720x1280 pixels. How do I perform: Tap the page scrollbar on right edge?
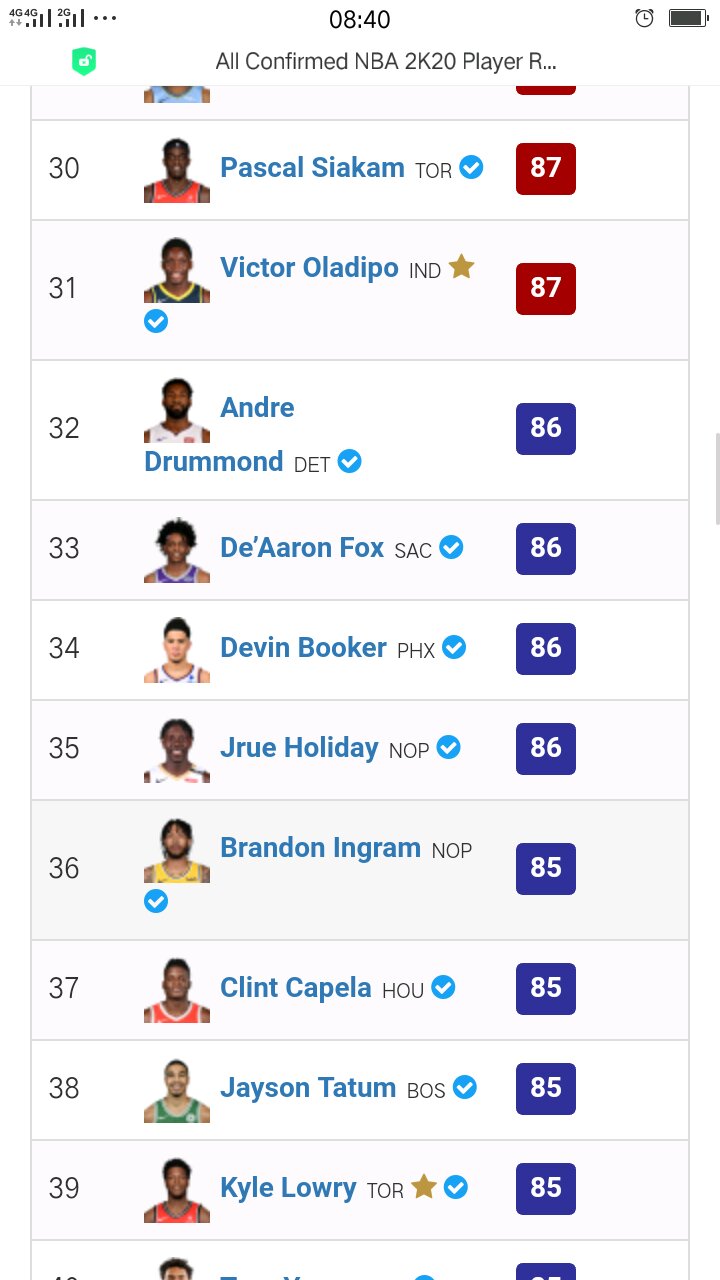click(717, 478)
